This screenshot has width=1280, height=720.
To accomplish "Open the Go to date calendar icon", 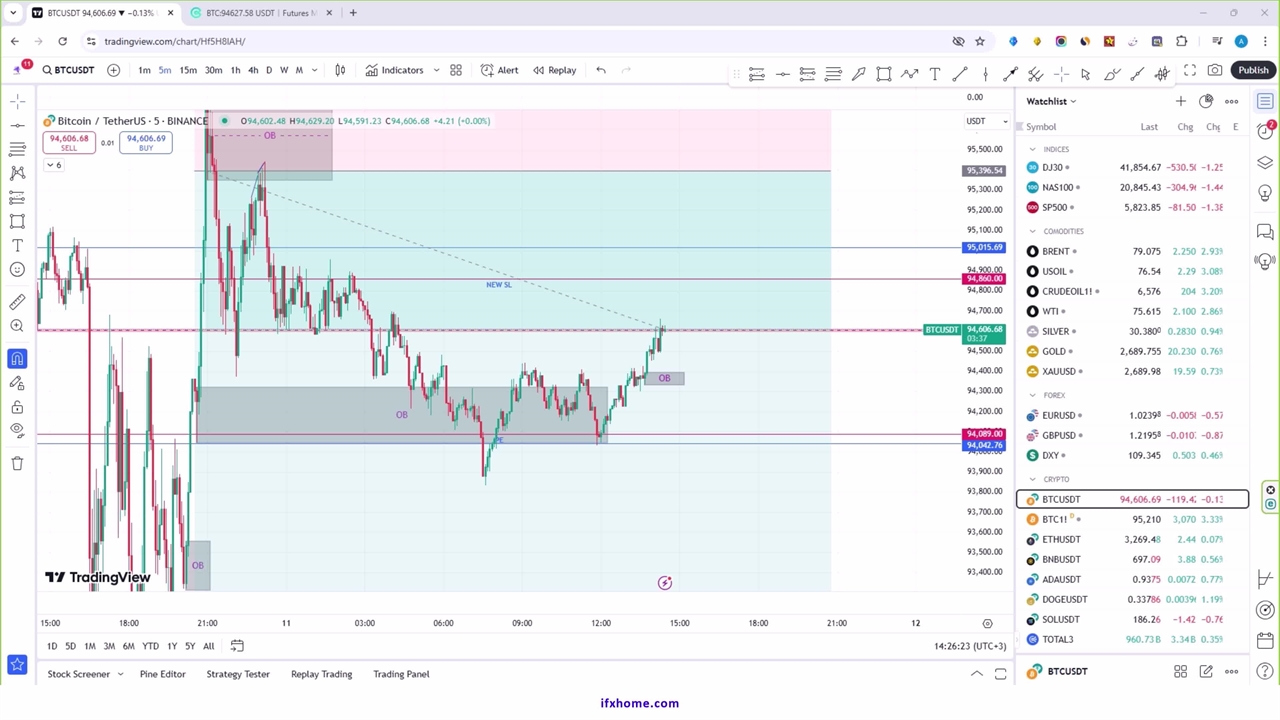I will point(237,646).
